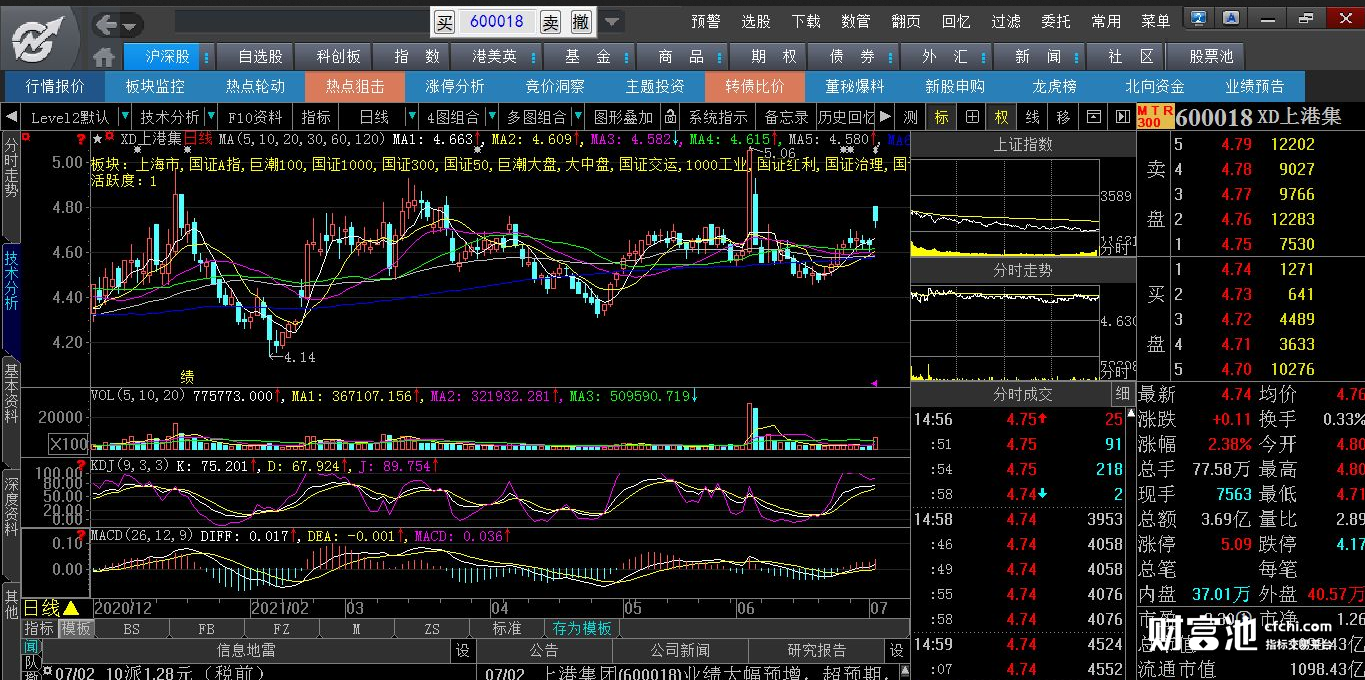Click the 线 drawing line tool icon
This screenshot has width=1365, height=680.
[1032, 117]
